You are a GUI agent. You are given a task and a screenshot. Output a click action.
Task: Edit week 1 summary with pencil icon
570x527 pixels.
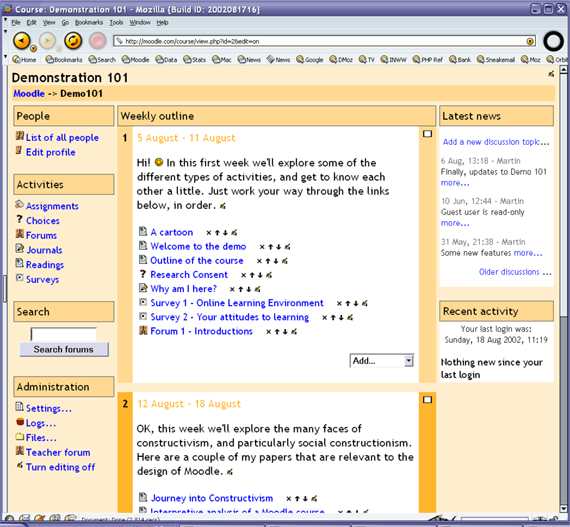(222, 206)
